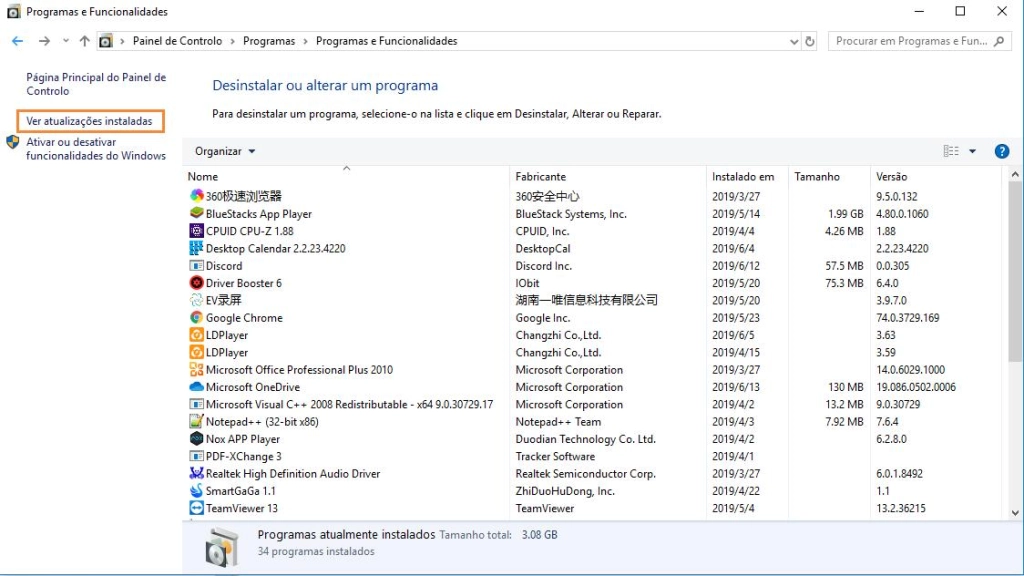
Task: Click the Control Panel icon in address bar
Action: pyautogui.click(x=105, y=41)
